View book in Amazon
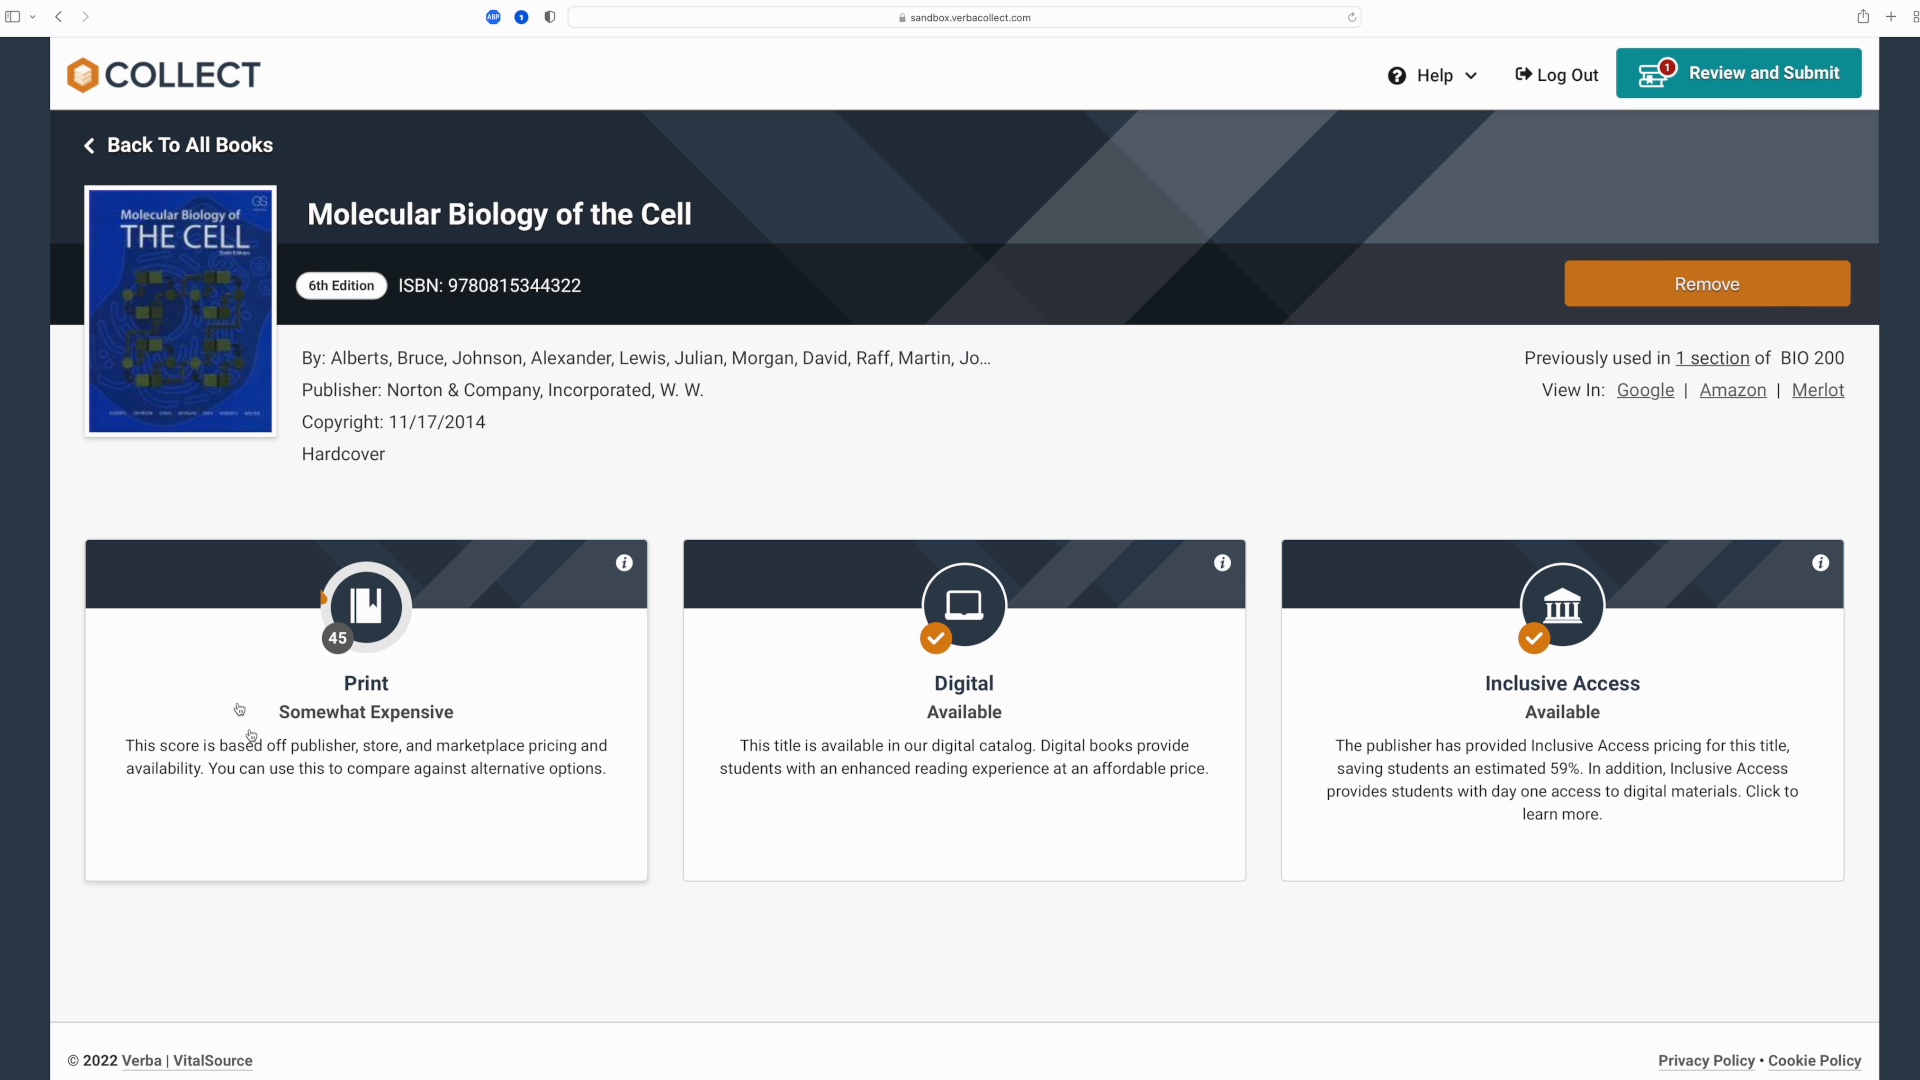The height and width of the screenshot is (1080, 1920). [1732, 391]
